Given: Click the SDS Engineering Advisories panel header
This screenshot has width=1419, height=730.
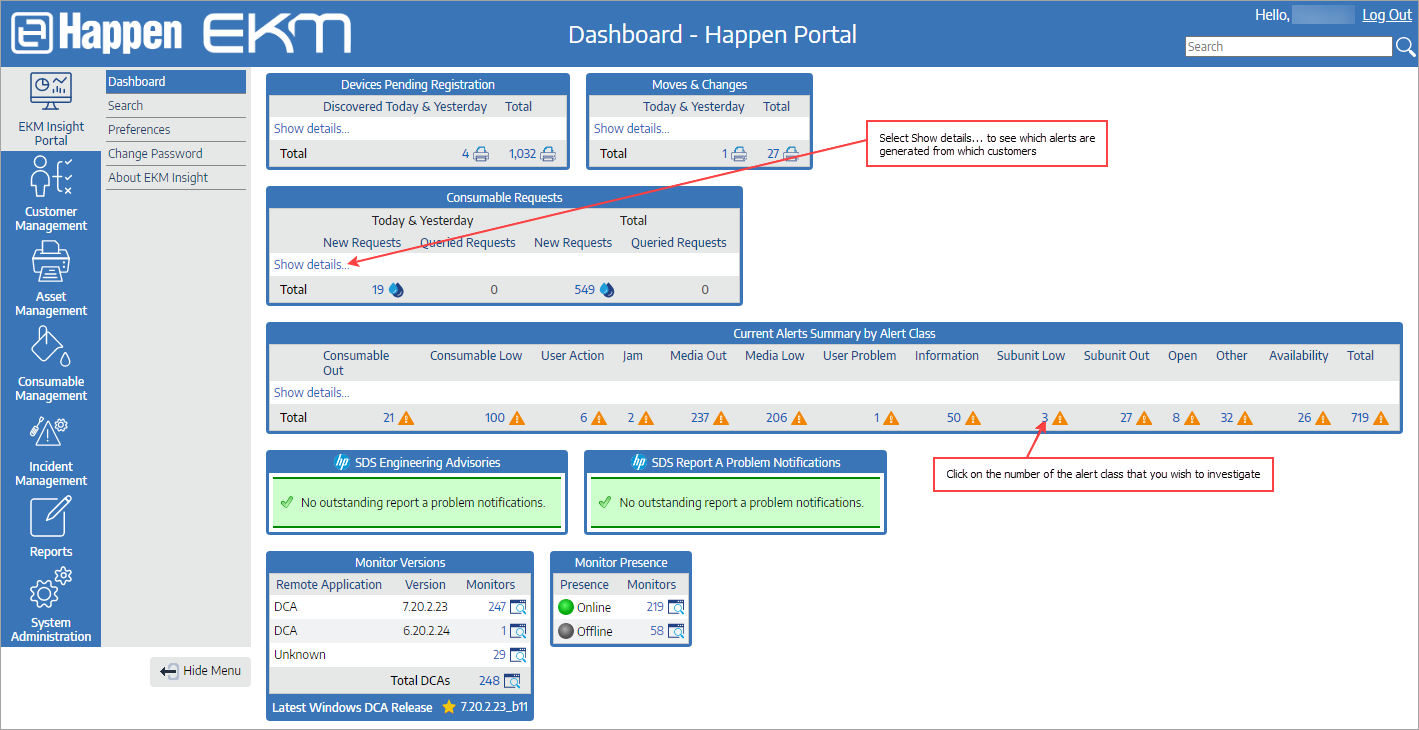Looking at the screenshot, I should (417, 463).
